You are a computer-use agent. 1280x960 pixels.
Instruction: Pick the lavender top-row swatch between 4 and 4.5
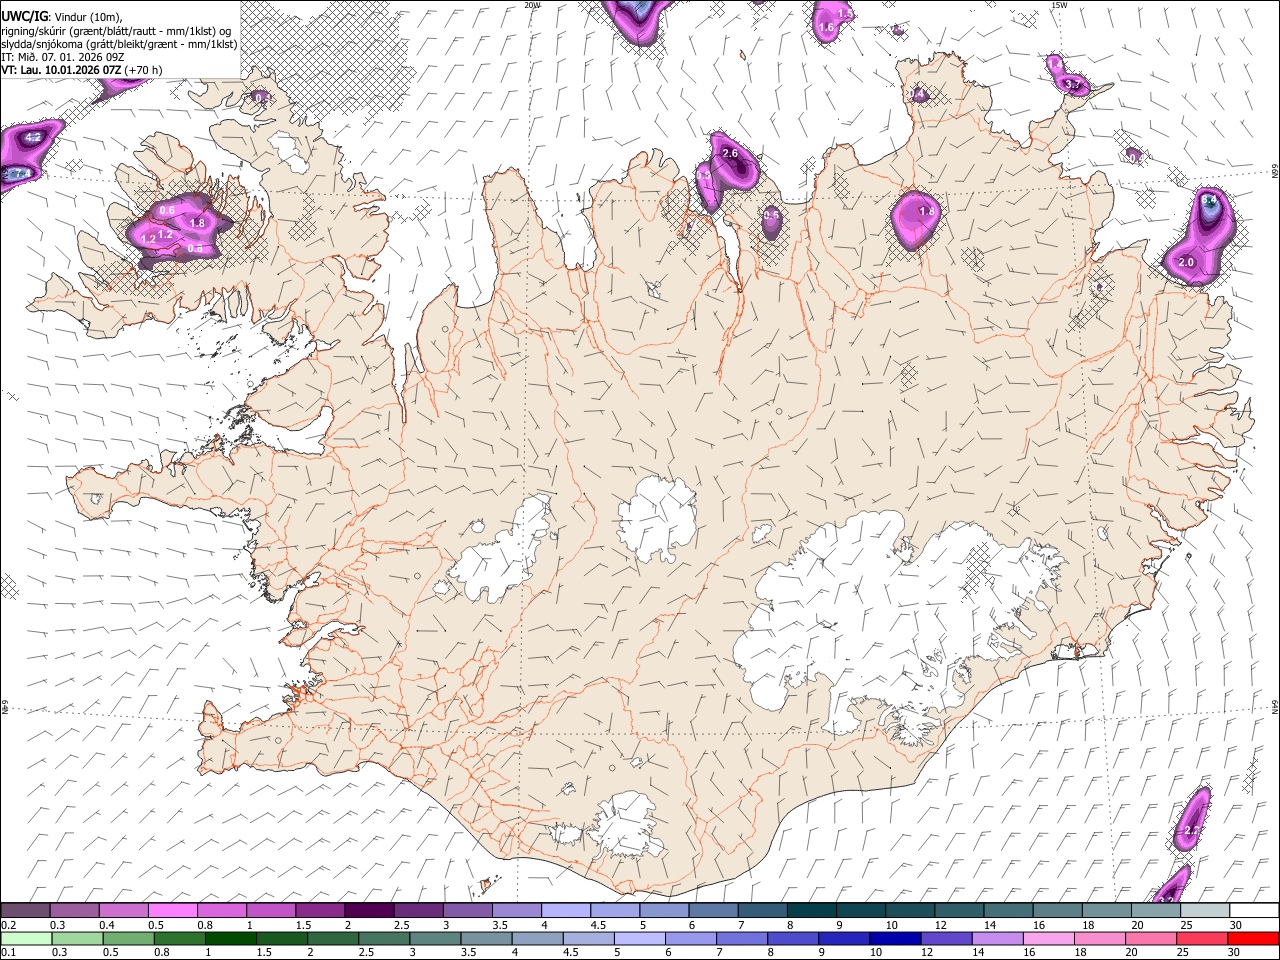pos(564,910)
